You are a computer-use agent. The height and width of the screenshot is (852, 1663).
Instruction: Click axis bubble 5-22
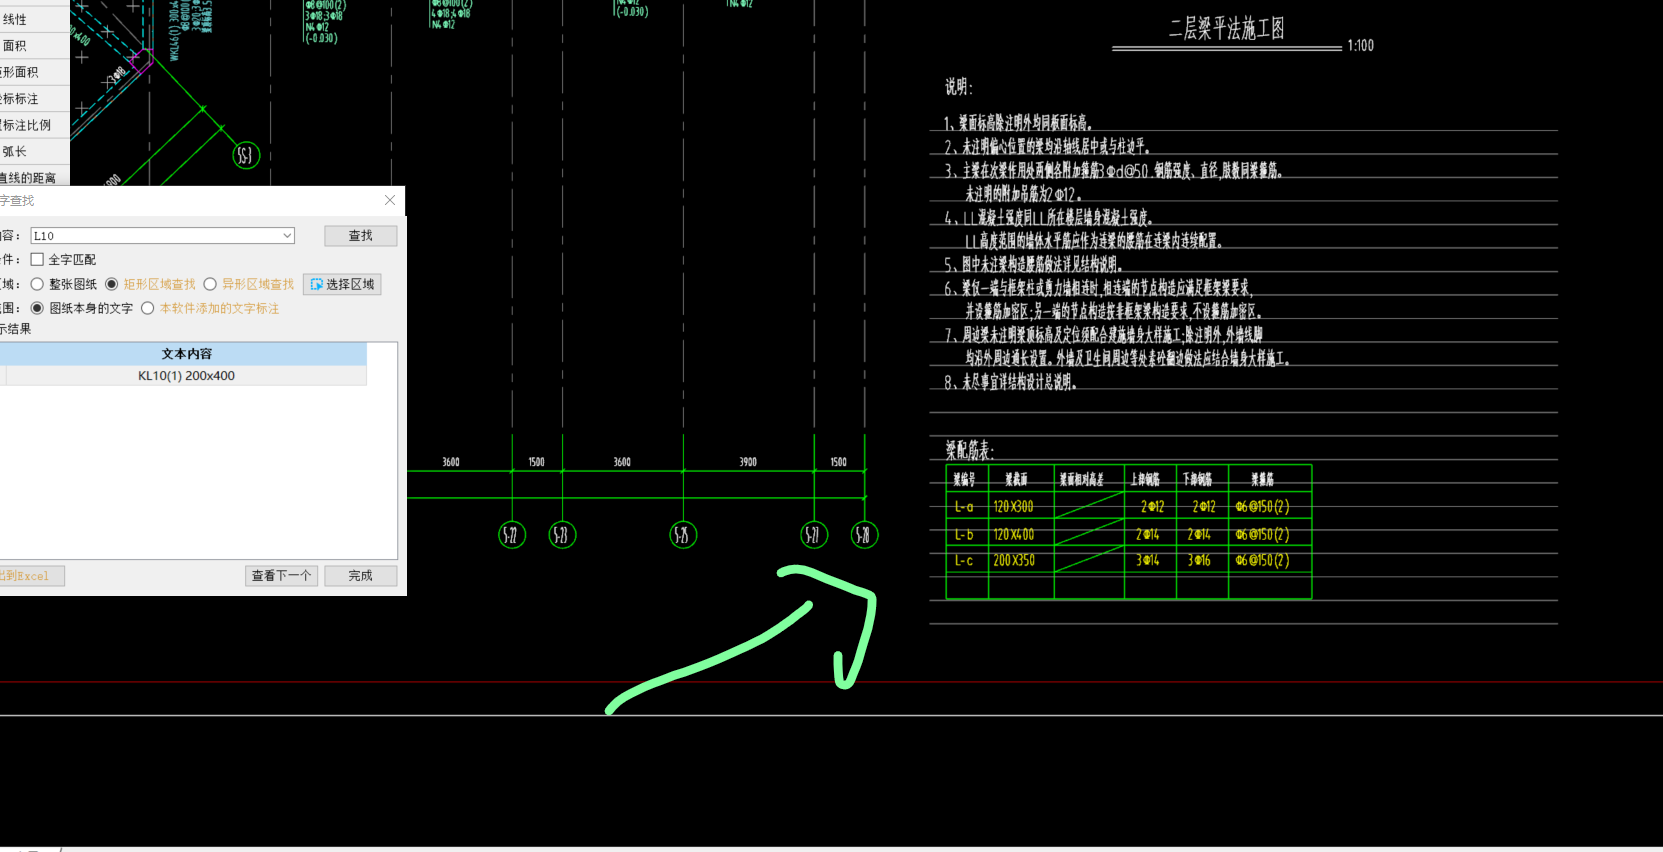pyautogui.click(x=512, y=535)
